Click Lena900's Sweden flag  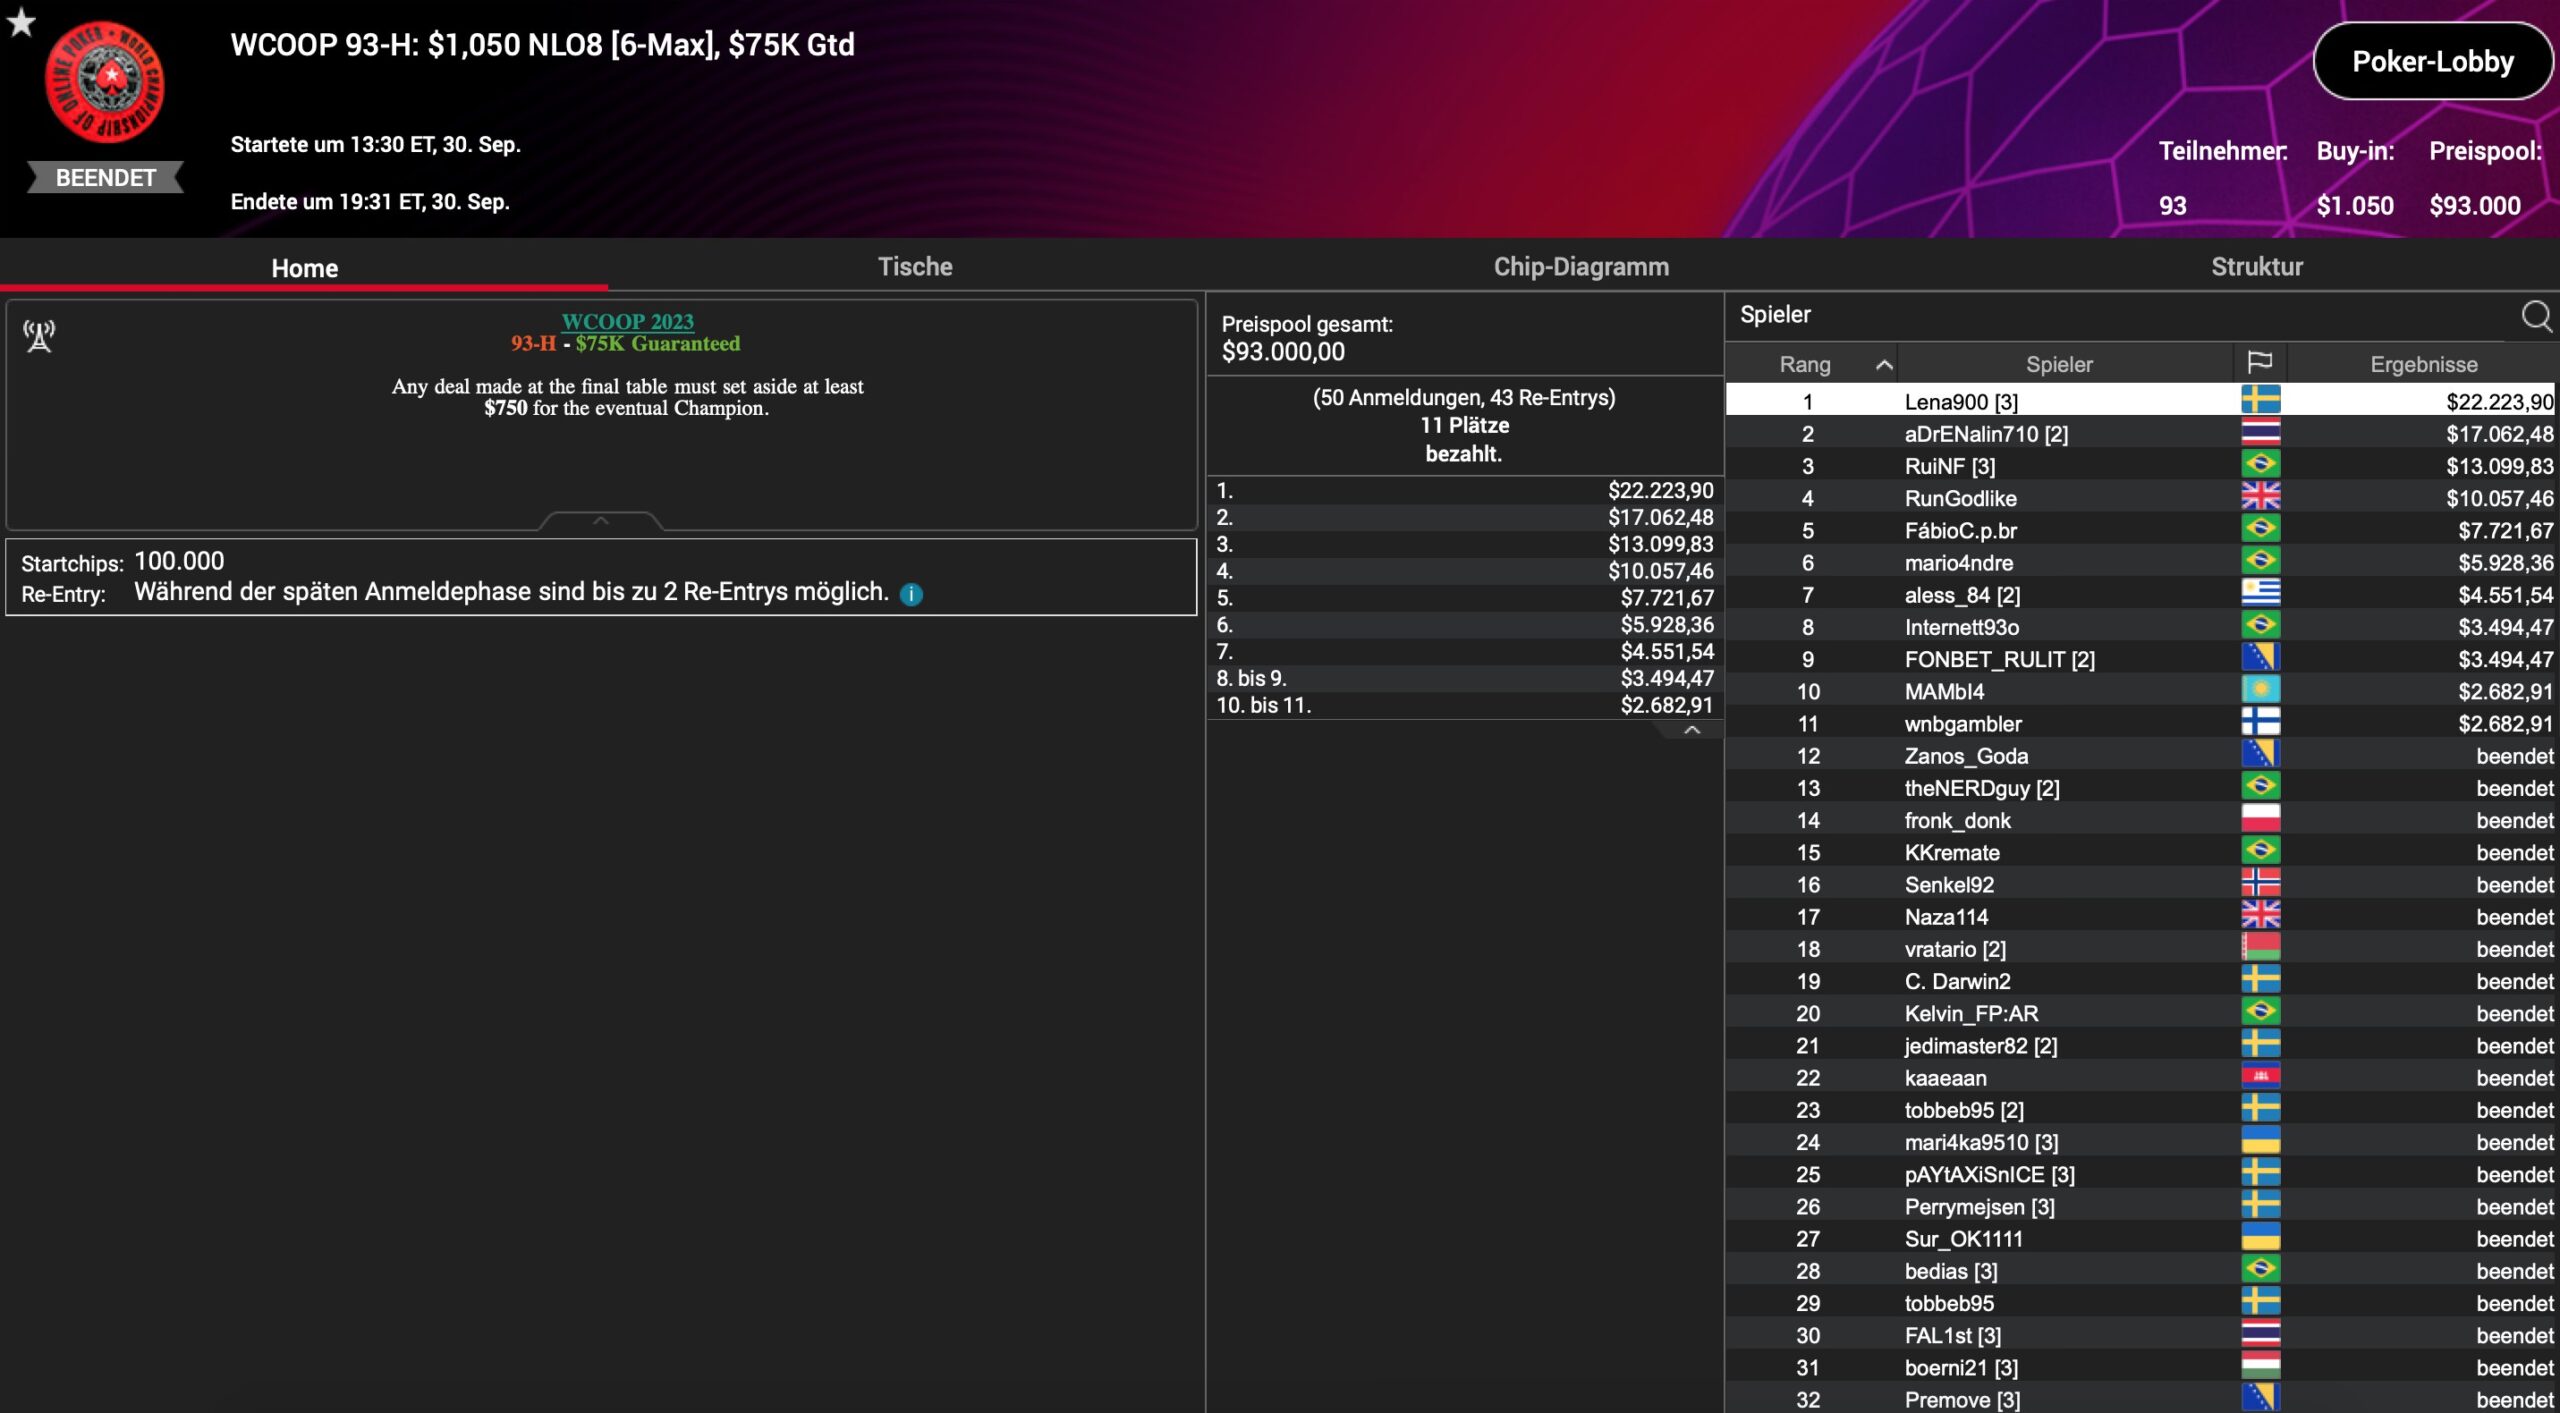coord(2260,400)
